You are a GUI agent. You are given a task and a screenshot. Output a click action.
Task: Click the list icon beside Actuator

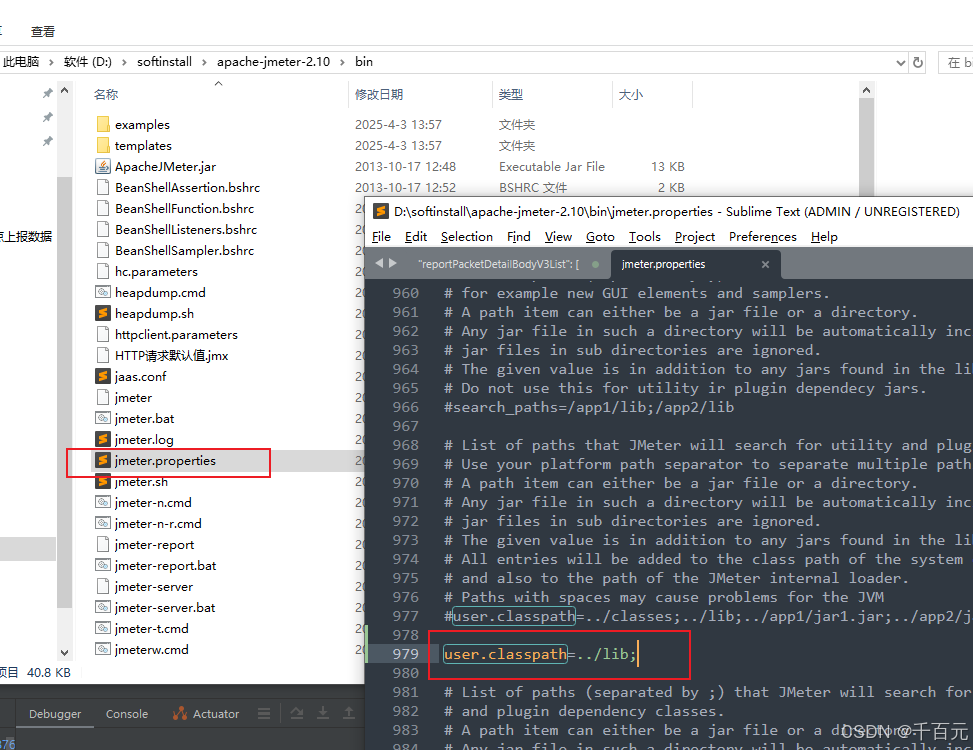point(264,713)
